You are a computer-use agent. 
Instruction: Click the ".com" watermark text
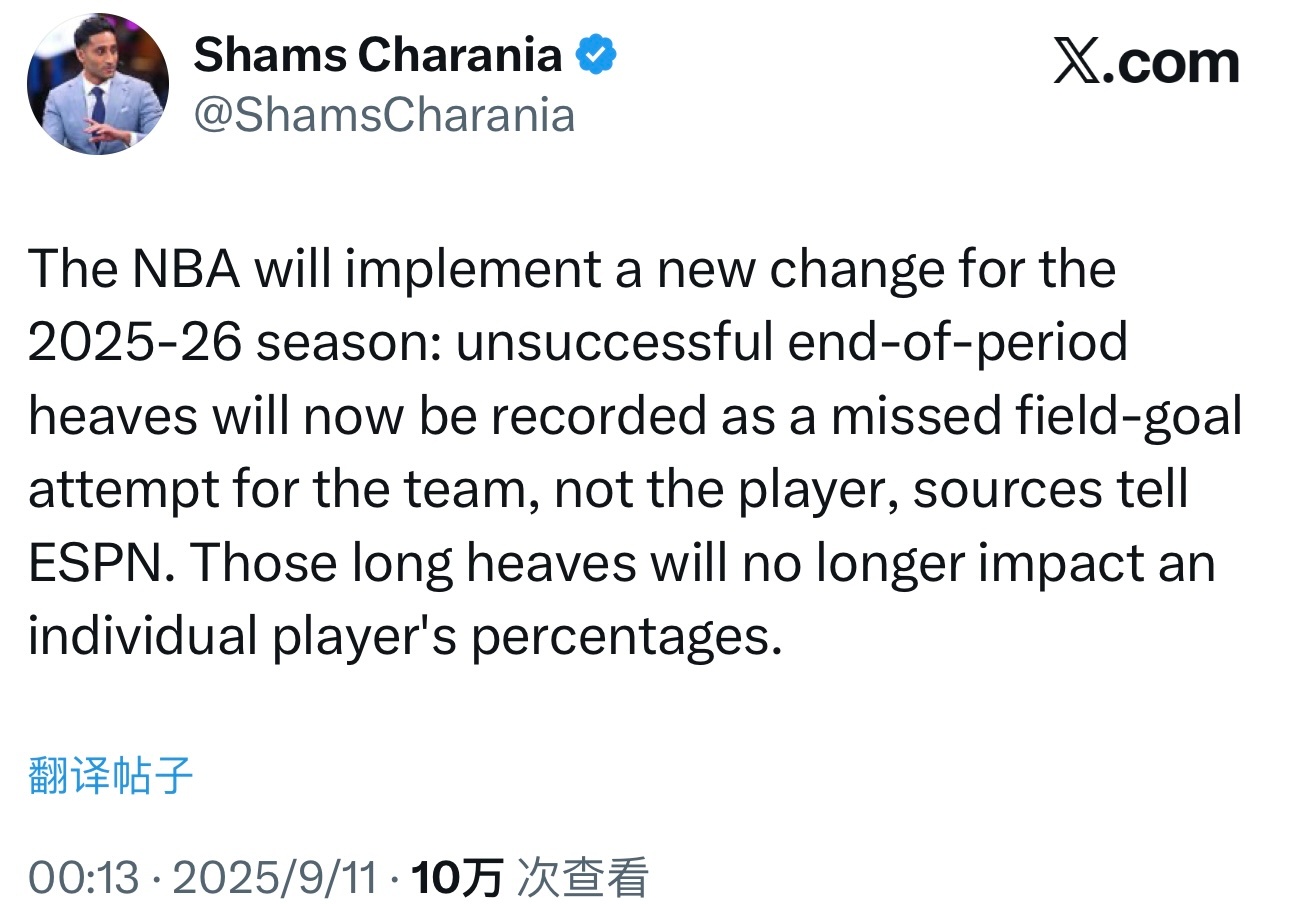(x=1170, y=63)
